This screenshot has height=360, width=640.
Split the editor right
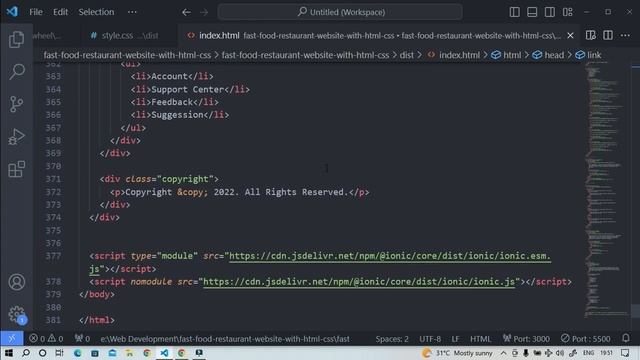(608, 36)
